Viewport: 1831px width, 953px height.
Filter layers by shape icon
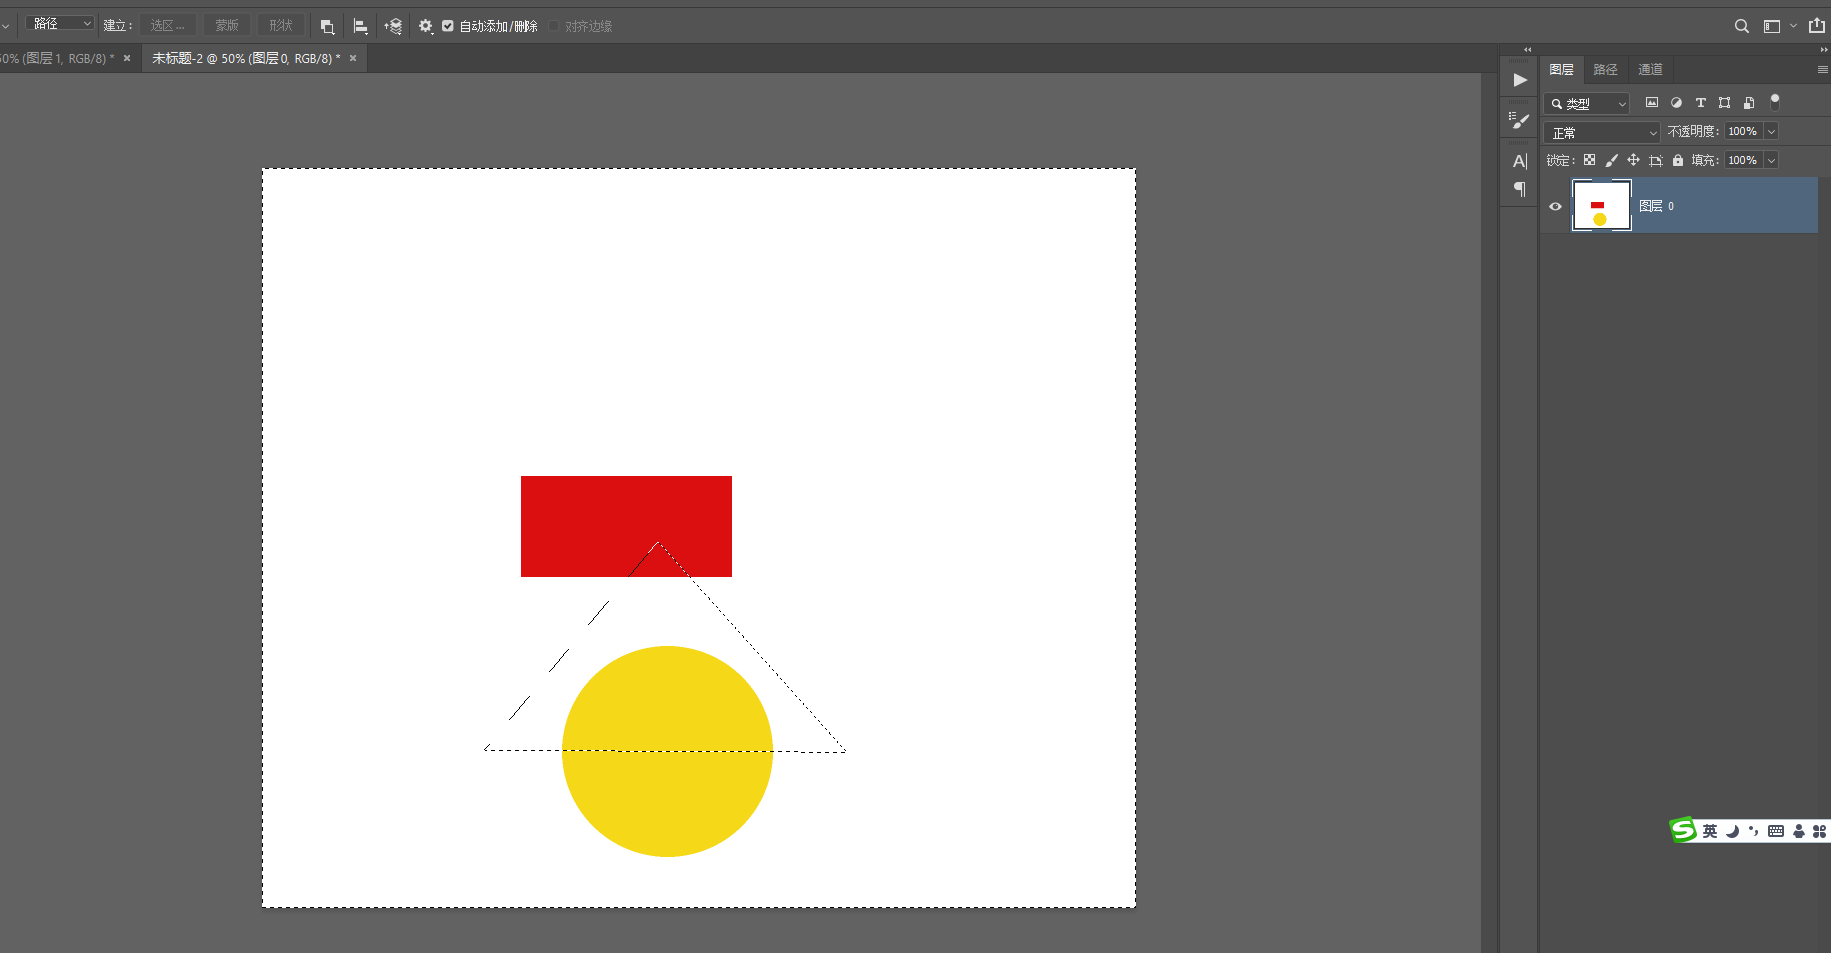[x=1724, y=102]
